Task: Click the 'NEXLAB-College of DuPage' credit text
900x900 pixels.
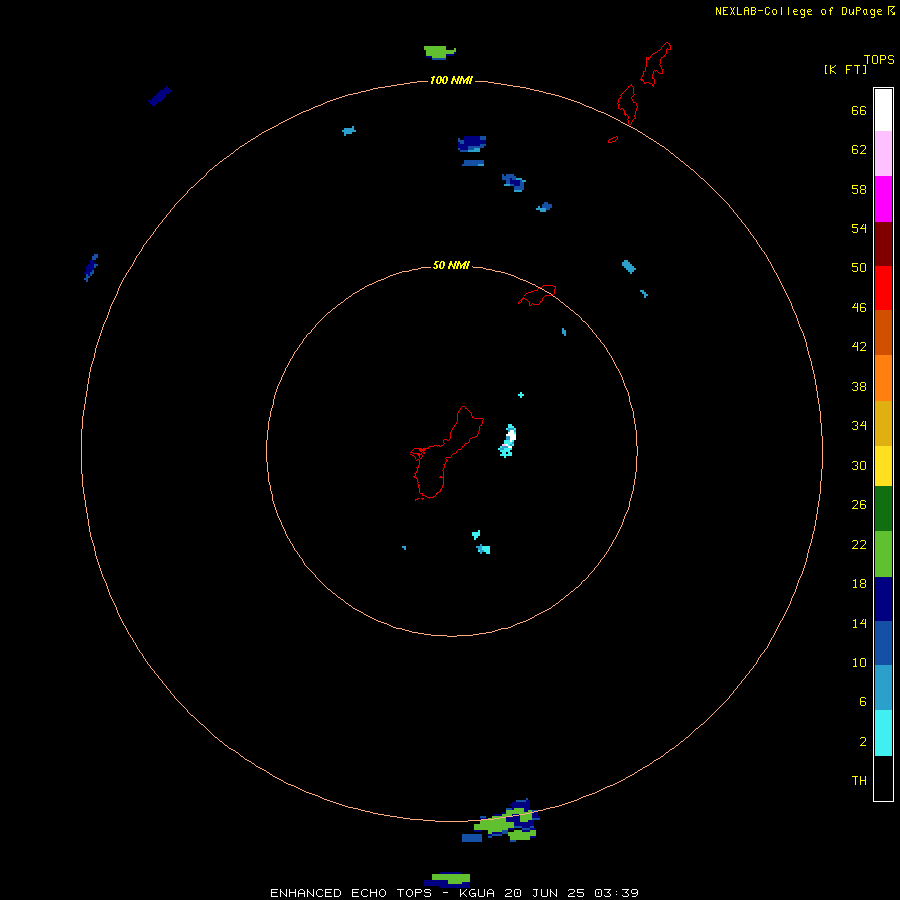Action: [x=798, y=11]
